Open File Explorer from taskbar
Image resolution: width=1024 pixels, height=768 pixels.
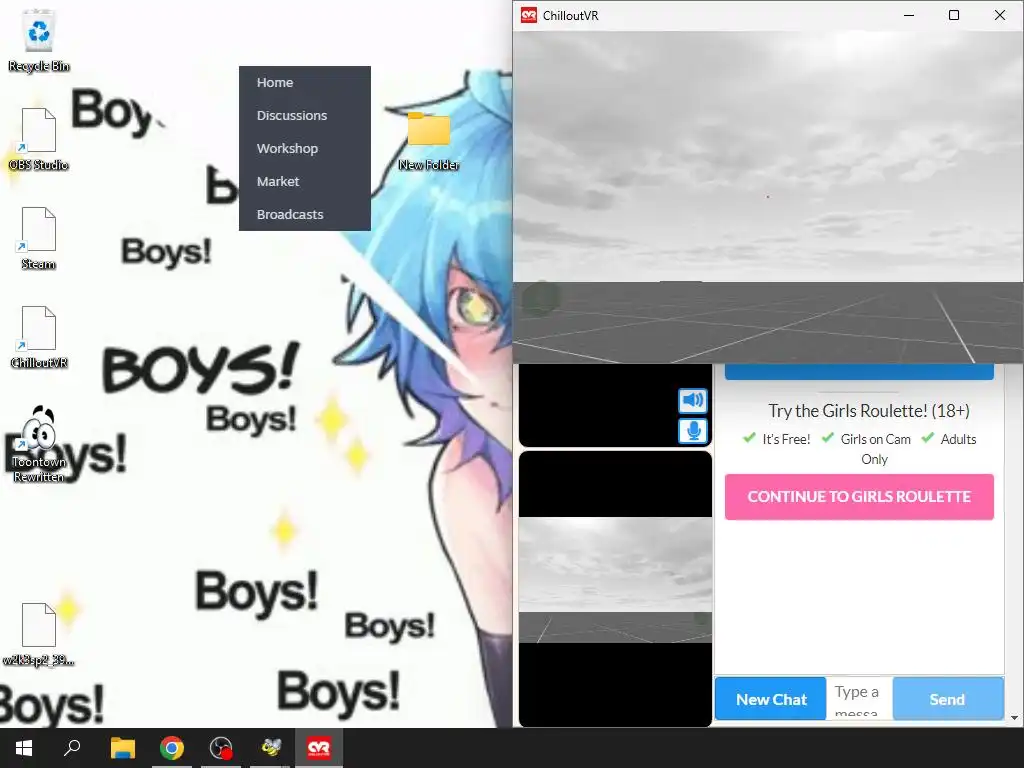[x=122, y=748]
